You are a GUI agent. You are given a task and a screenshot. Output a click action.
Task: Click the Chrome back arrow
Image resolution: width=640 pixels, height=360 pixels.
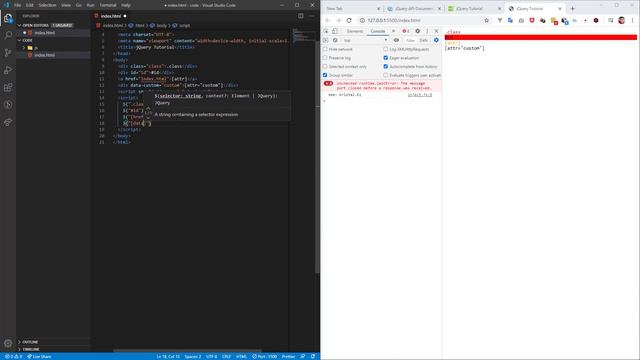(x=328, y=20)
